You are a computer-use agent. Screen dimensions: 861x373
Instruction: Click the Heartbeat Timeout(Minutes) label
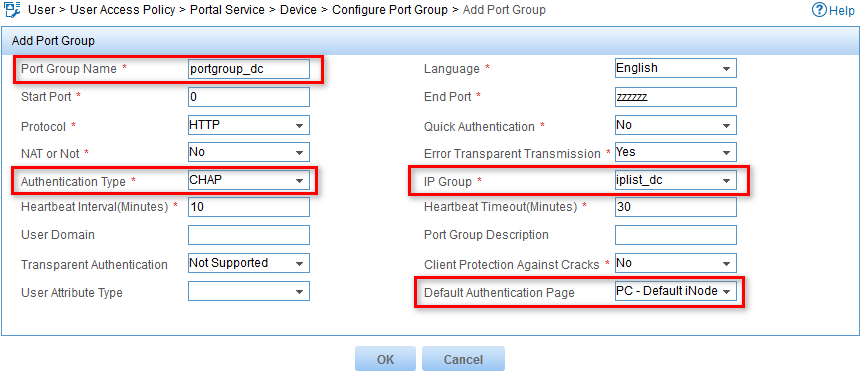(500, 208)
